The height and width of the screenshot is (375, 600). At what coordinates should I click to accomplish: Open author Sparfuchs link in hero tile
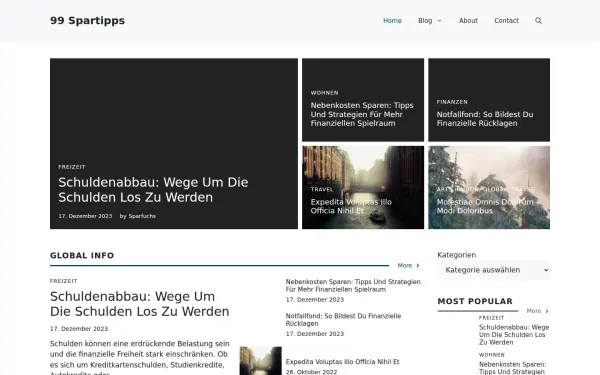142,216
